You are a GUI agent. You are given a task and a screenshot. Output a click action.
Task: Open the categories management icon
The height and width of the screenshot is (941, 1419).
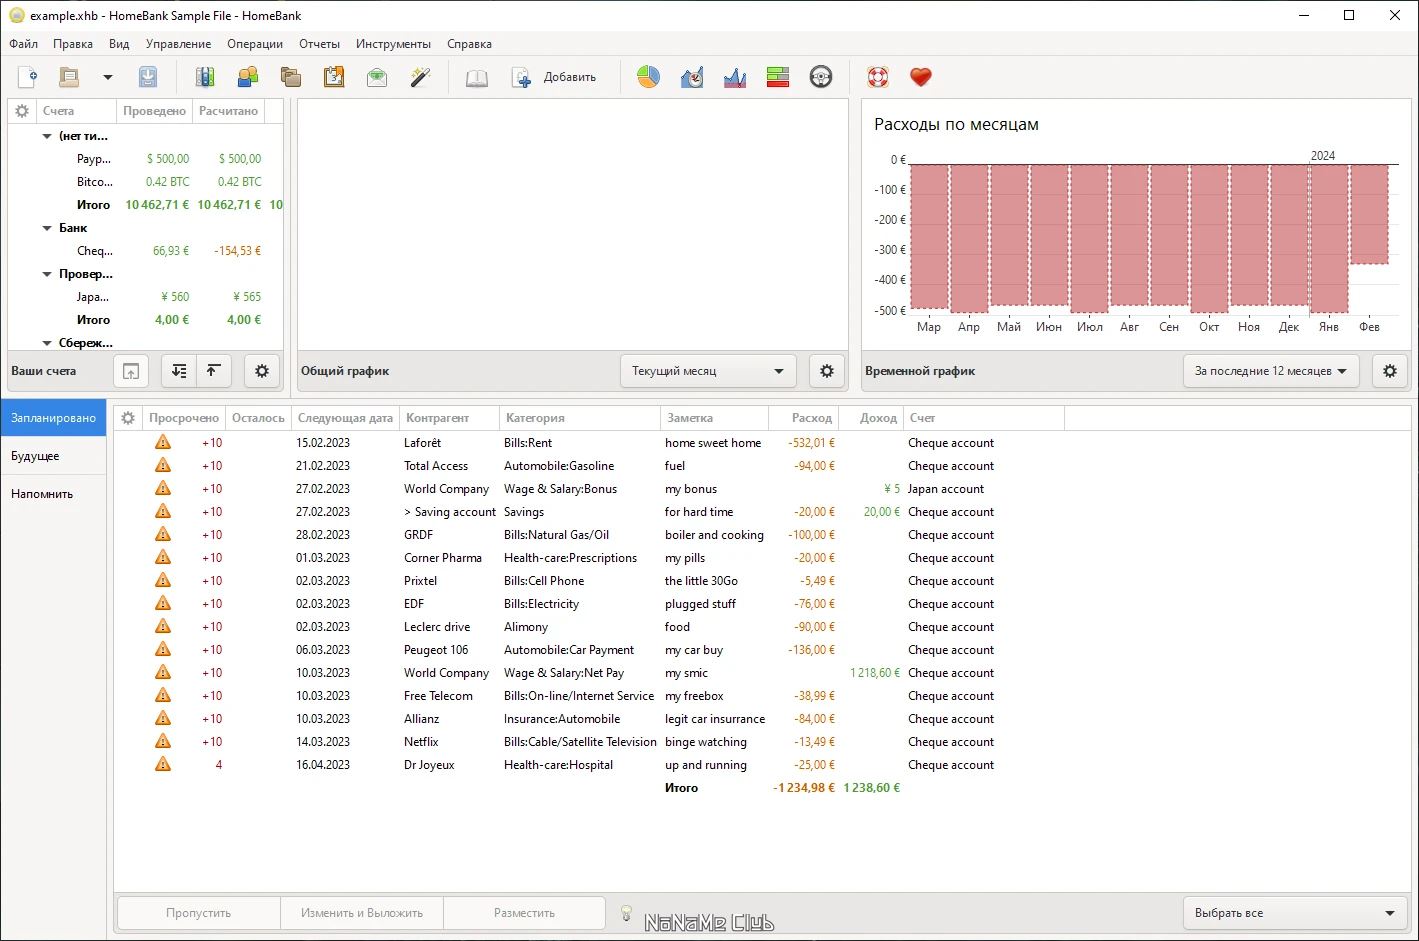291,77
